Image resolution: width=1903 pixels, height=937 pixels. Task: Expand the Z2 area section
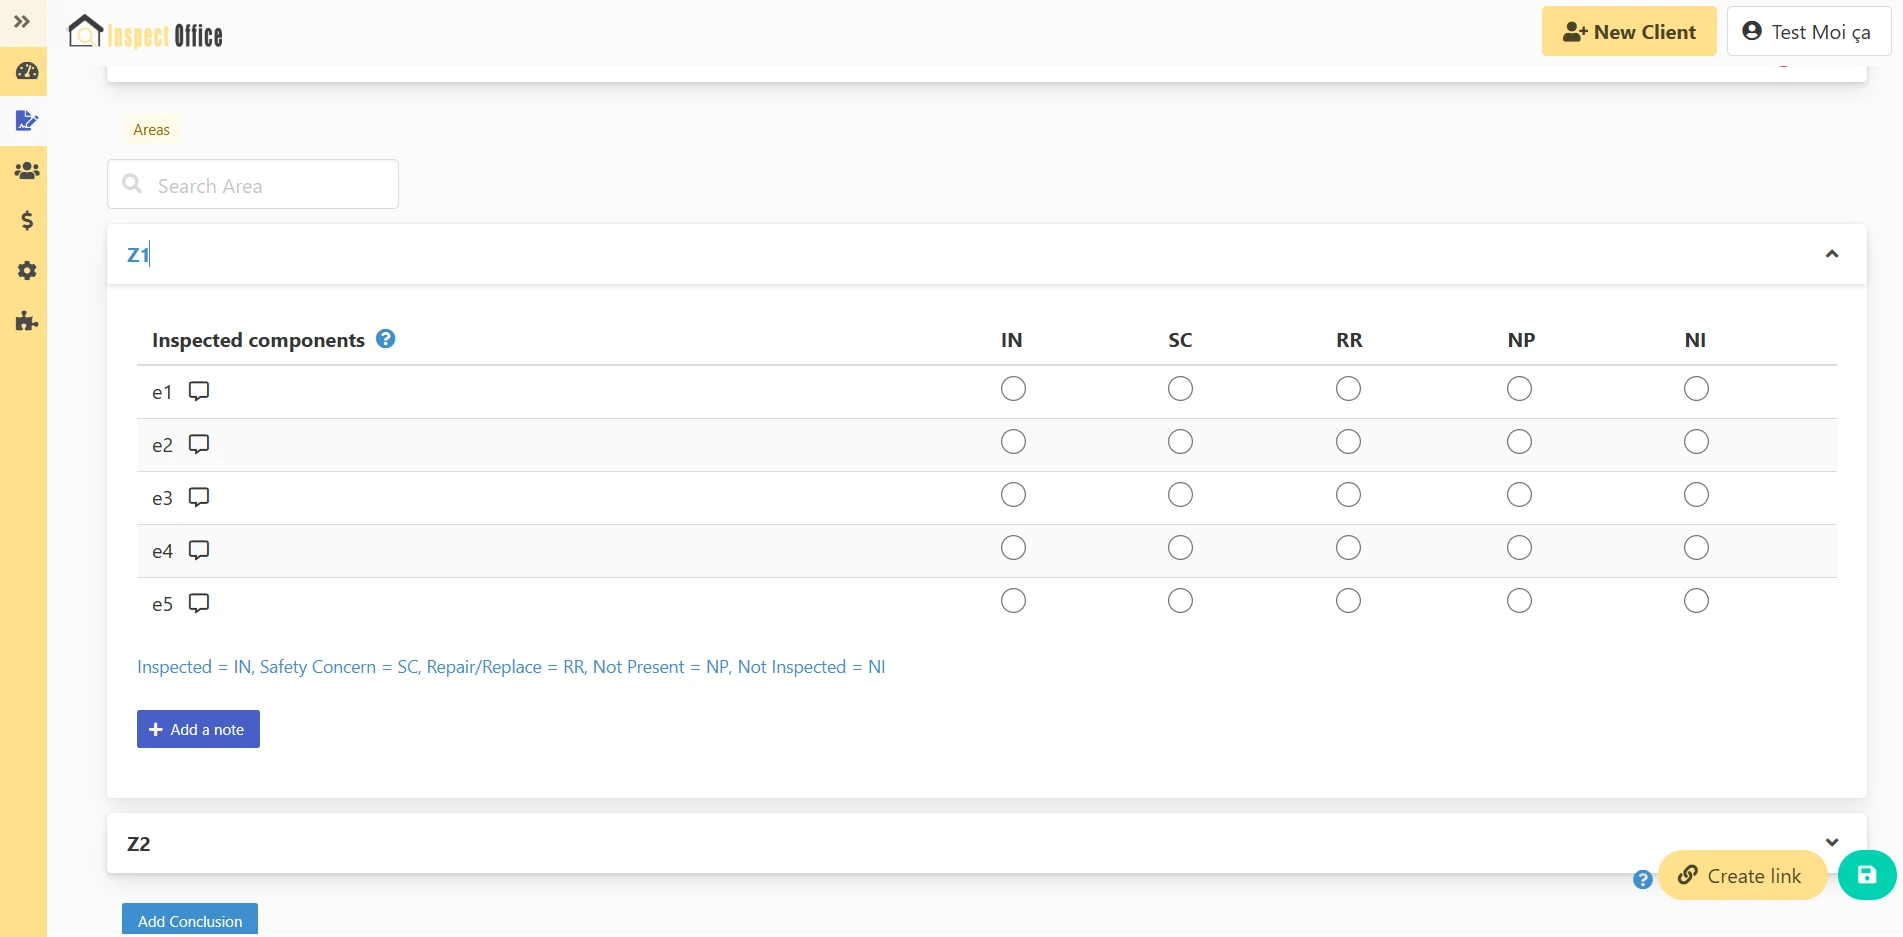(x=1831, y=842)
